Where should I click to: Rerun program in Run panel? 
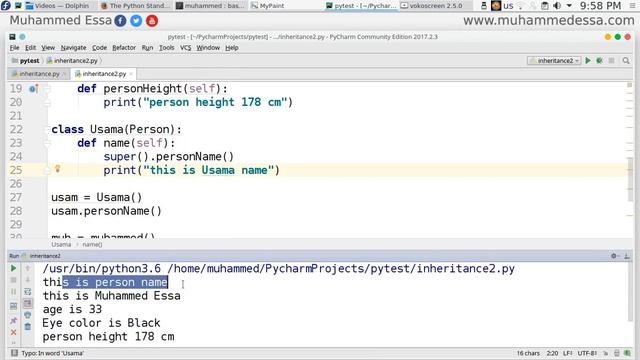tap(13, 268)
